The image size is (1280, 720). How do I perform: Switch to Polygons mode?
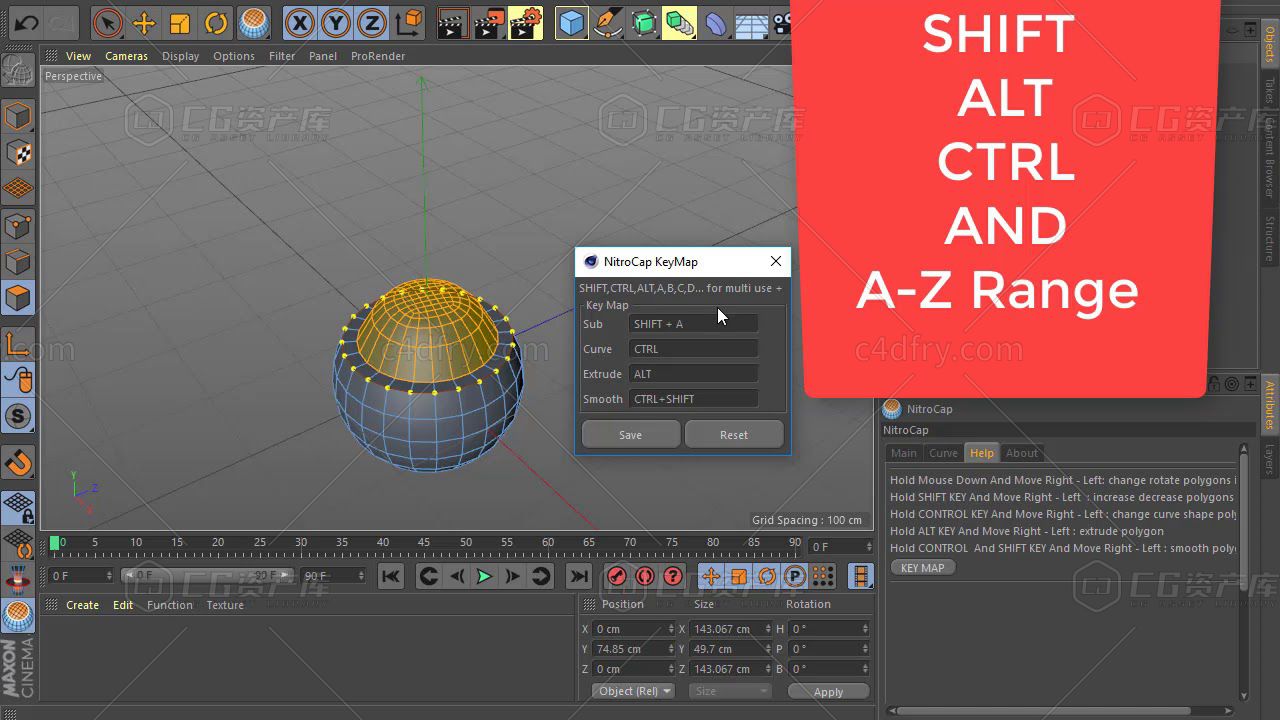pyautogui.click(x=18, y=297)
